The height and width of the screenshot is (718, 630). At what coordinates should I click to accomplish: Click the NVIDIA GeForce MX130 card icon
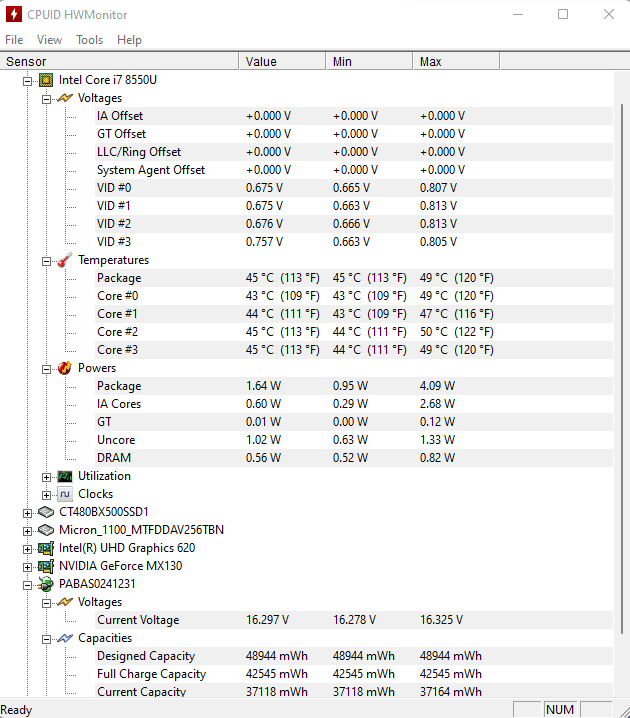point(46,566)
